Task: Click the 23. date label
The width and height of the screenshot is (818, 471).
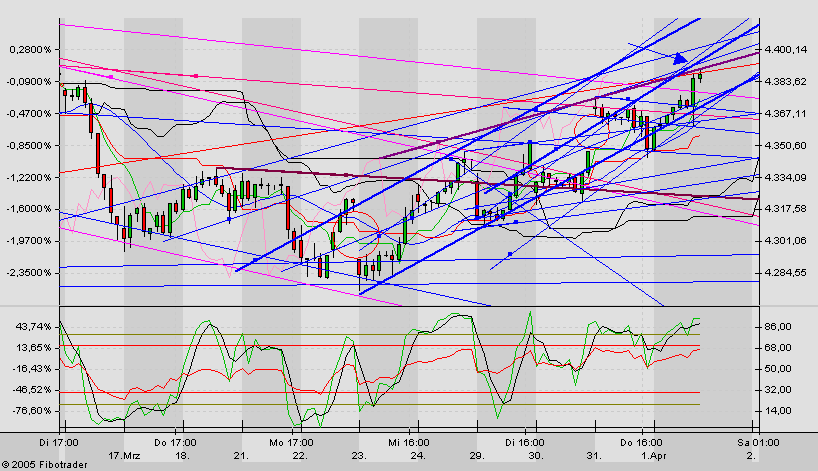Action: tap(358, 455)
